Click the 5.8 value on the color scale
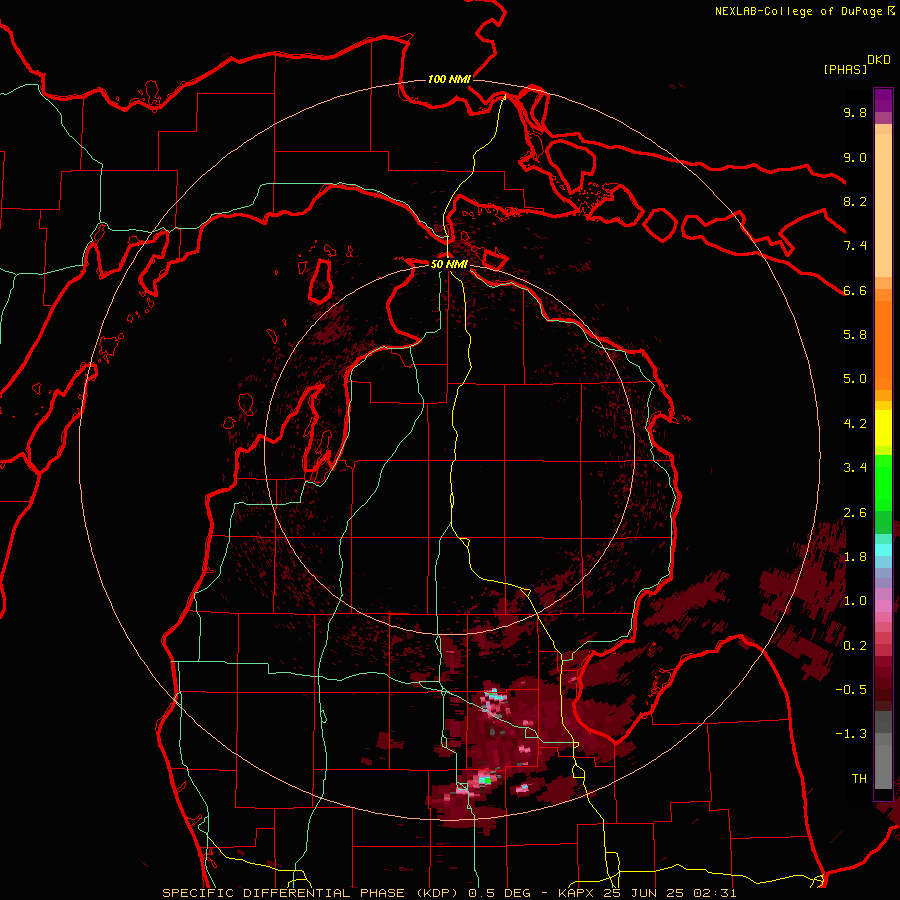The width and height of the screenshot is (900, 900). pyautogui.click(x=855, y=335)
